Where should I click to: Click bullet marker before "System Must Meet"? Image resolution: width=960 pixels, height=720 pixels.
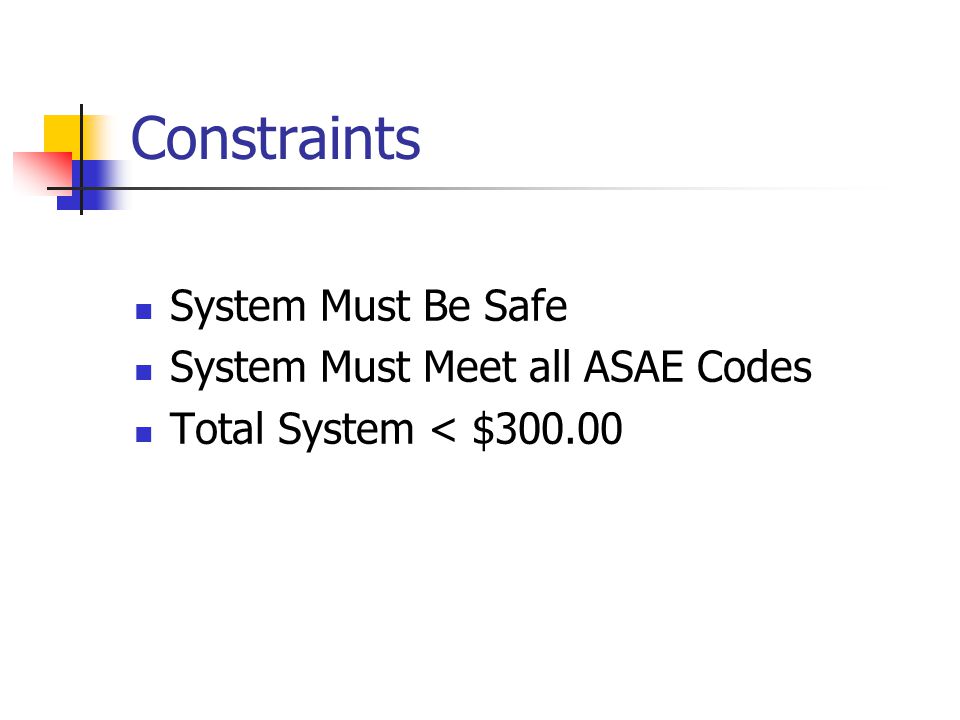143,372
